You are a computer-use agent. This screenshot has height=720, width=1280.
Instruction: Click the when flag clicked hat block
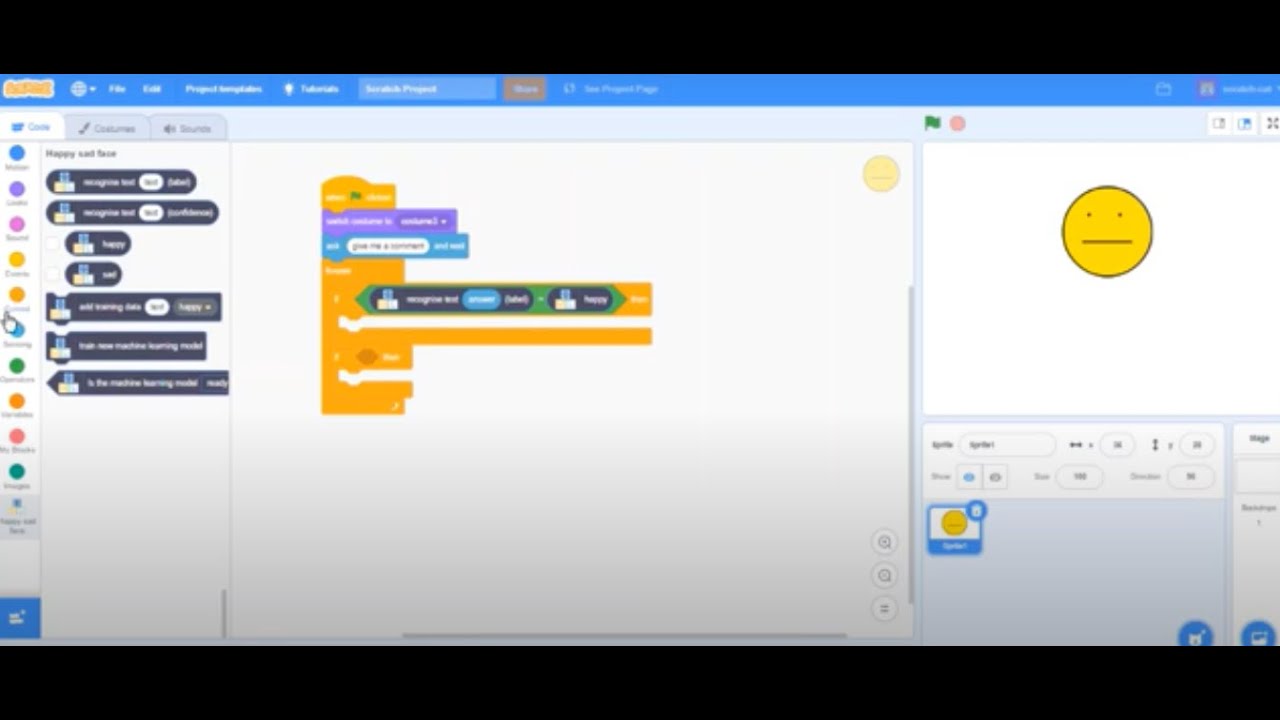(358, 194)
